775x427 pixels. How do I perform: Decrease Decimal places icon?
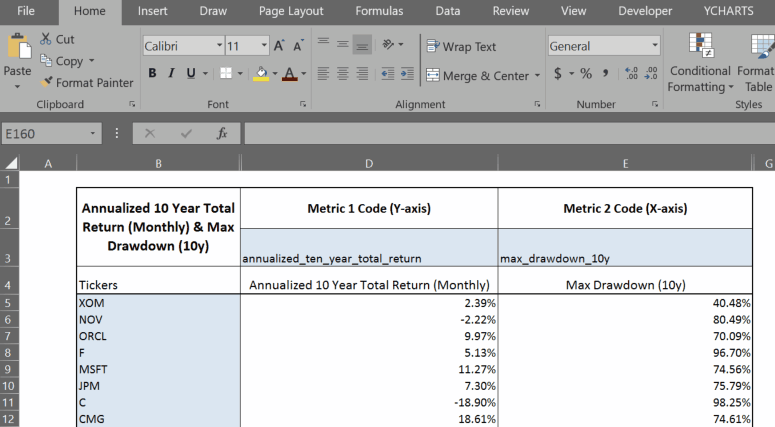651,74
